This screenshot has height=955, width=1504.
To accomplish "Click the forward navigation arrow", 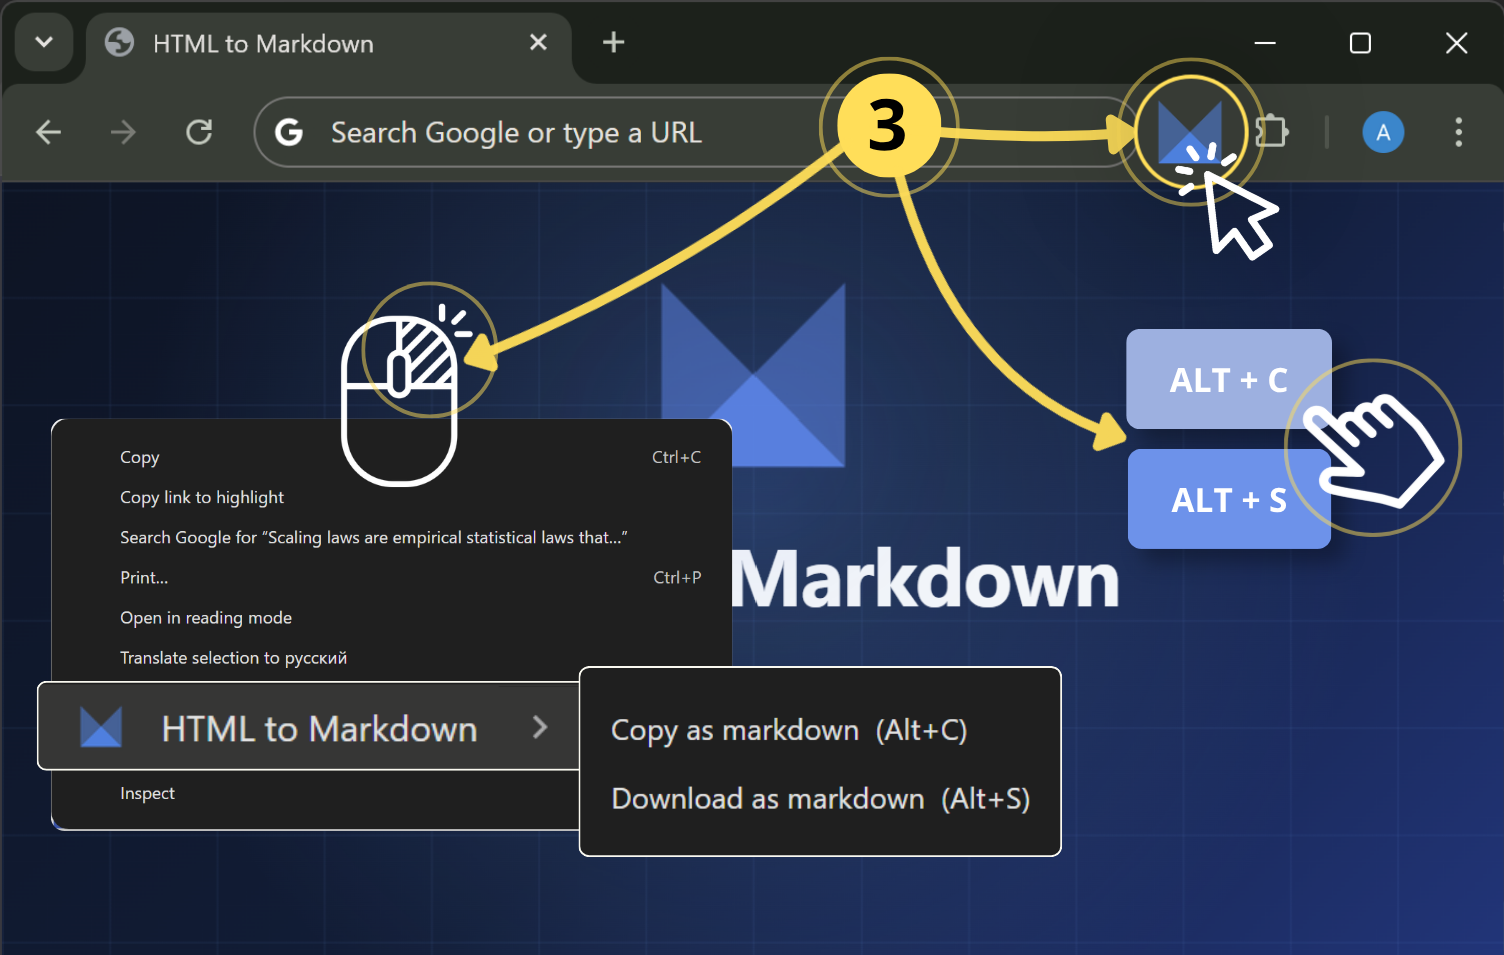I will click(123, 132).
